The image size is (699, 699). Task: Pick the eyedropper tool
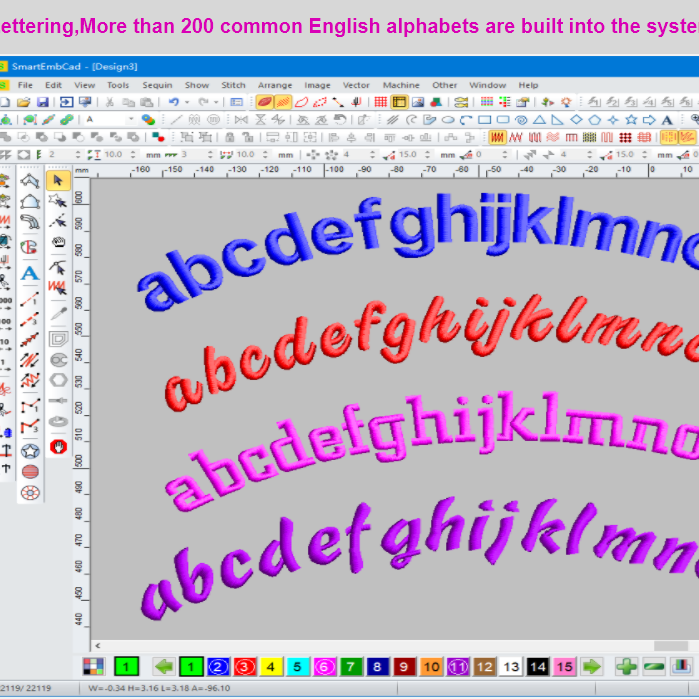click(x=58, y=314)
